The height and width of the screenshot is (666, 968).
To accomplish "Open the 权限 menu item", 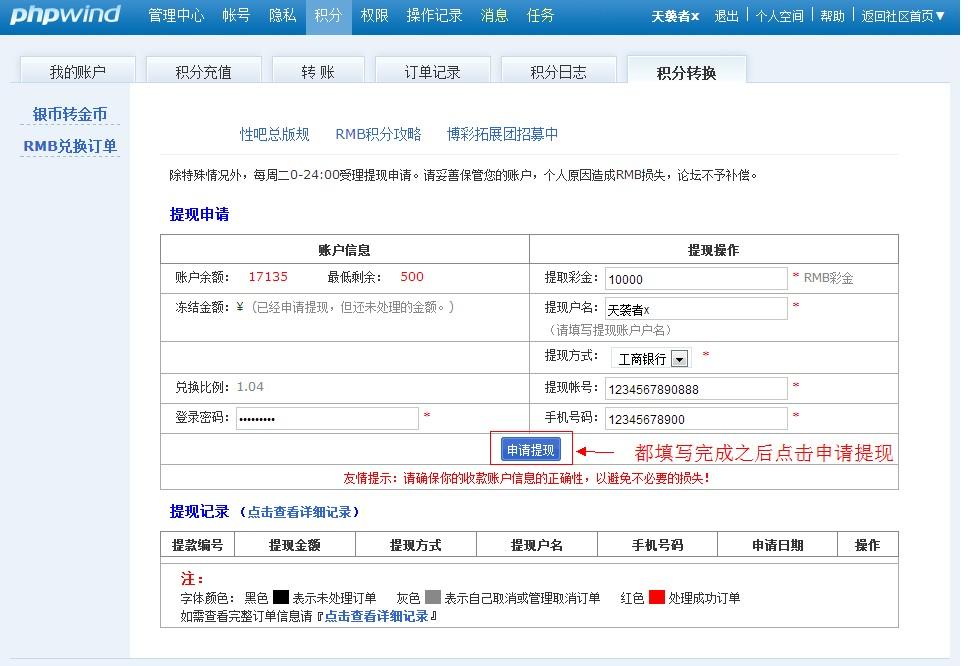I will 374,16.
